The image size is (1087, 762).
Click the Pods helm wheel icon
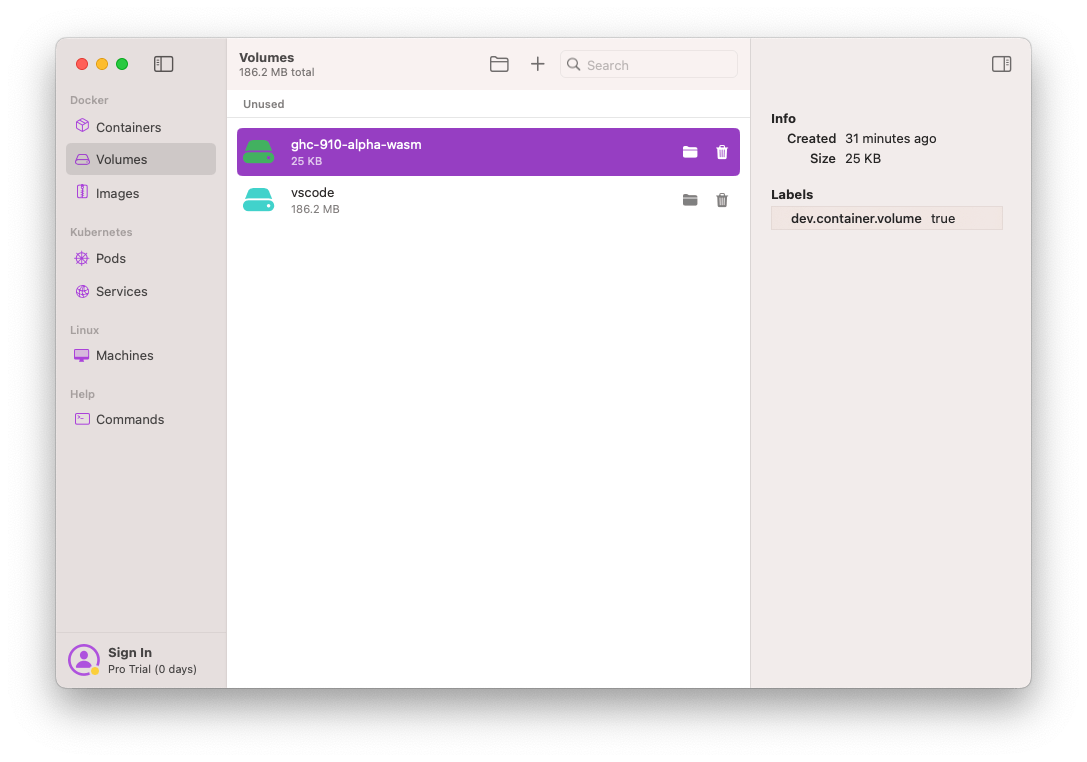82,259
